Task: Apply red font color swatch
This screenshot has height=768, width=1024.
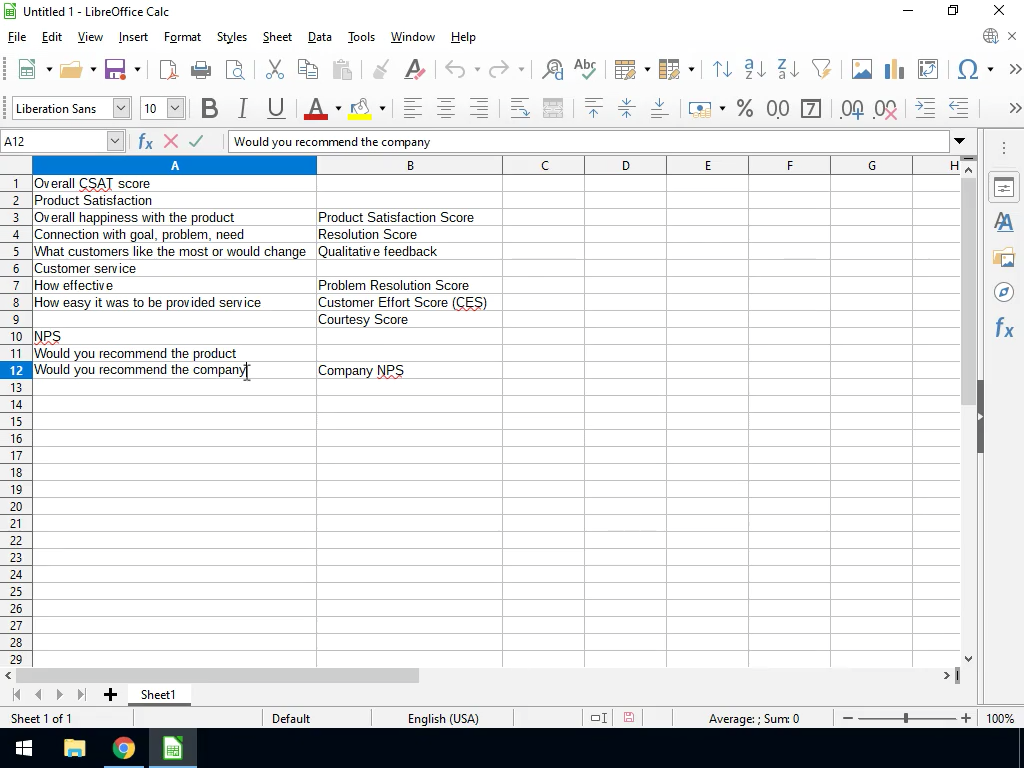Action: click(x=315, y=108)
